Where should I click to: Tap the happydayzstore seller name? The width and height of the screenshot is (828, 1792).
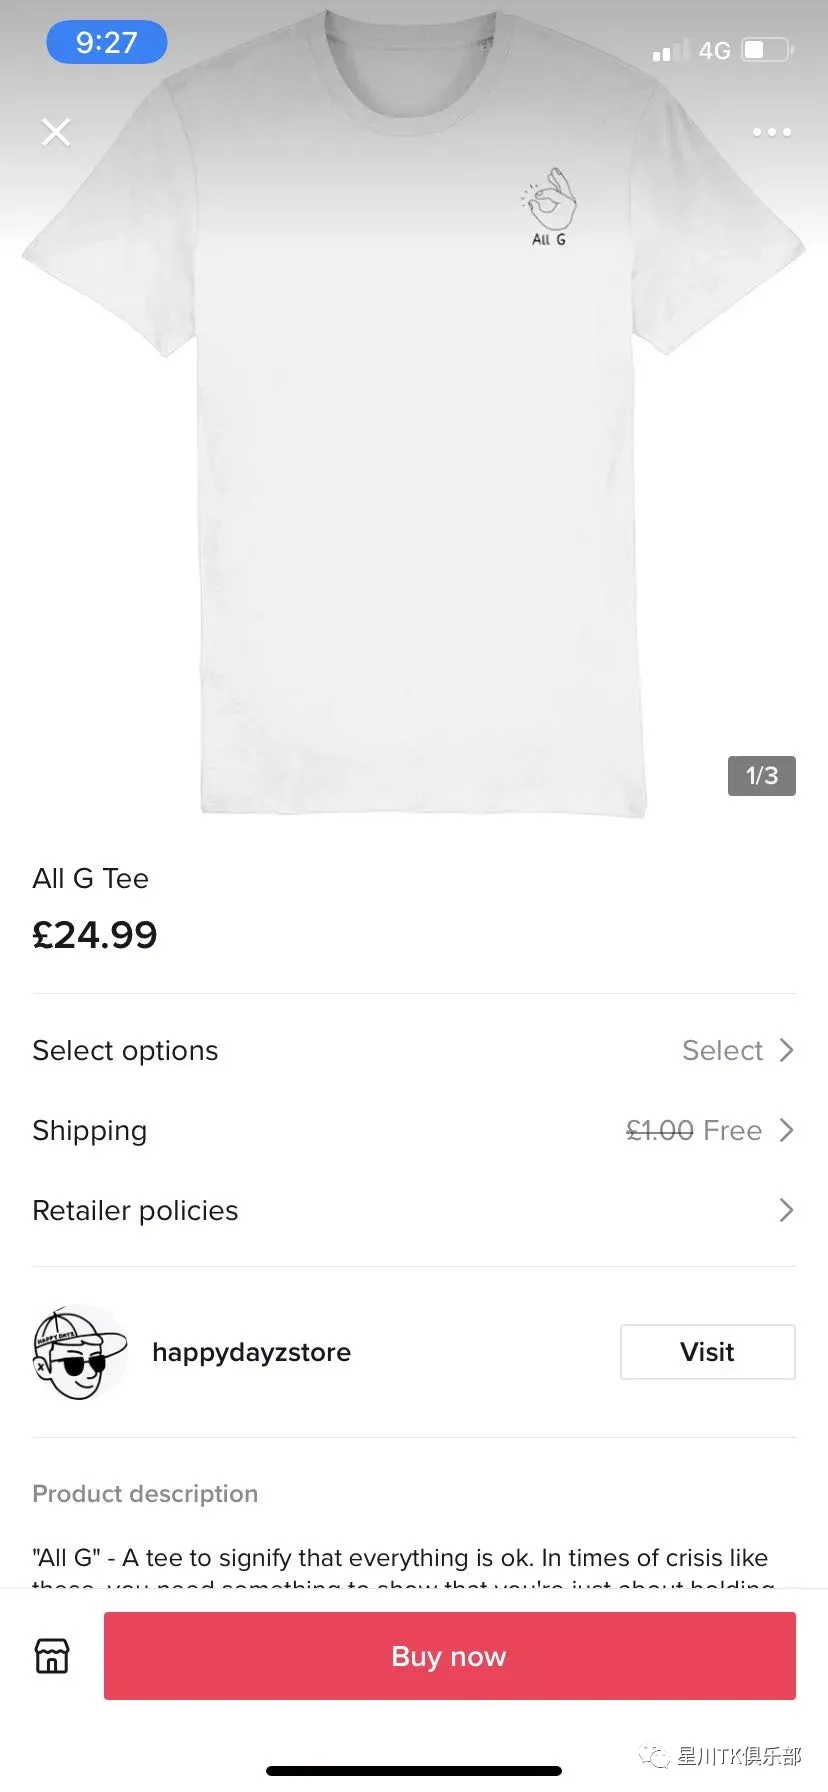pos(251,1352)
